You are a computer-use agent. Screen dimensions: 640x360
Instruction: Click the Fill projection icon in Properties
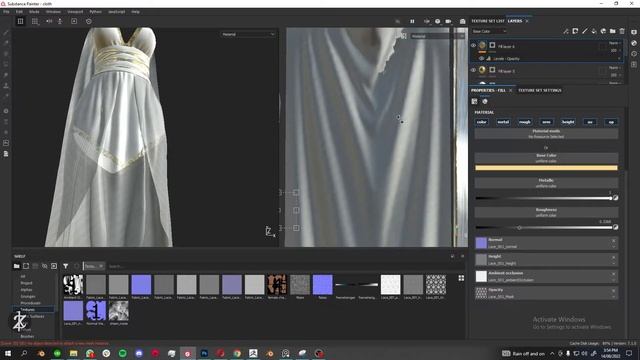[474, 101]
